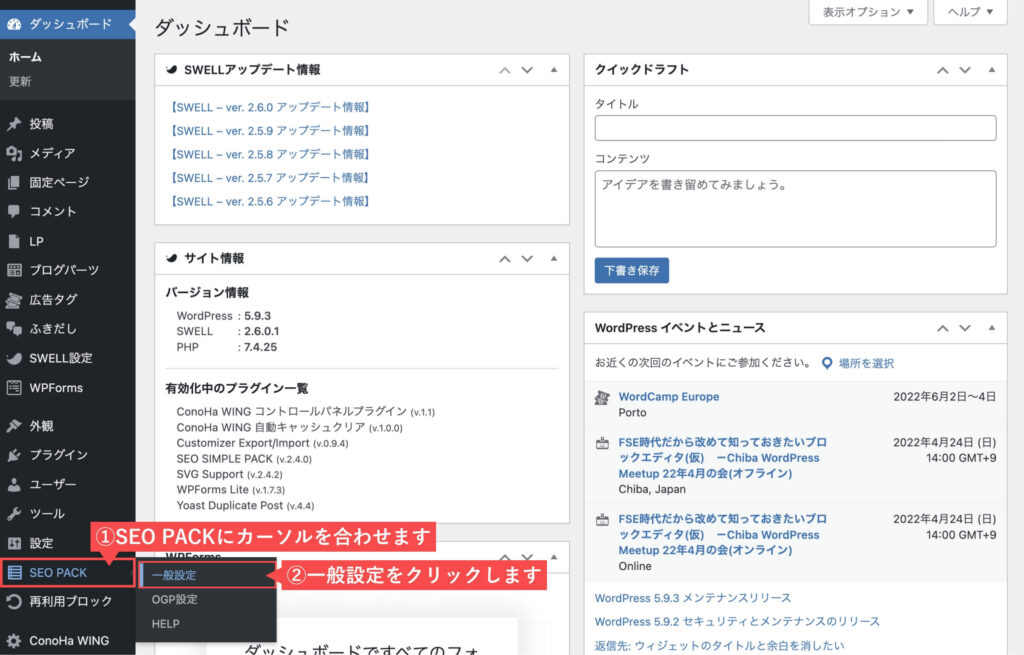The width and height of the screenshot is (1024, 655).
Task: Click the ConoHa WING 自動キャッシュクリア entry
Action: (289, 428)
